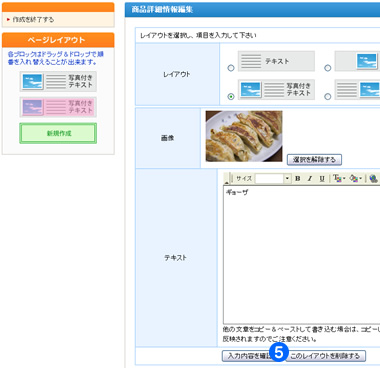Click the ページレイアウト panel header
The height and width of the screenshot is (368, 380).
[58, 40]
